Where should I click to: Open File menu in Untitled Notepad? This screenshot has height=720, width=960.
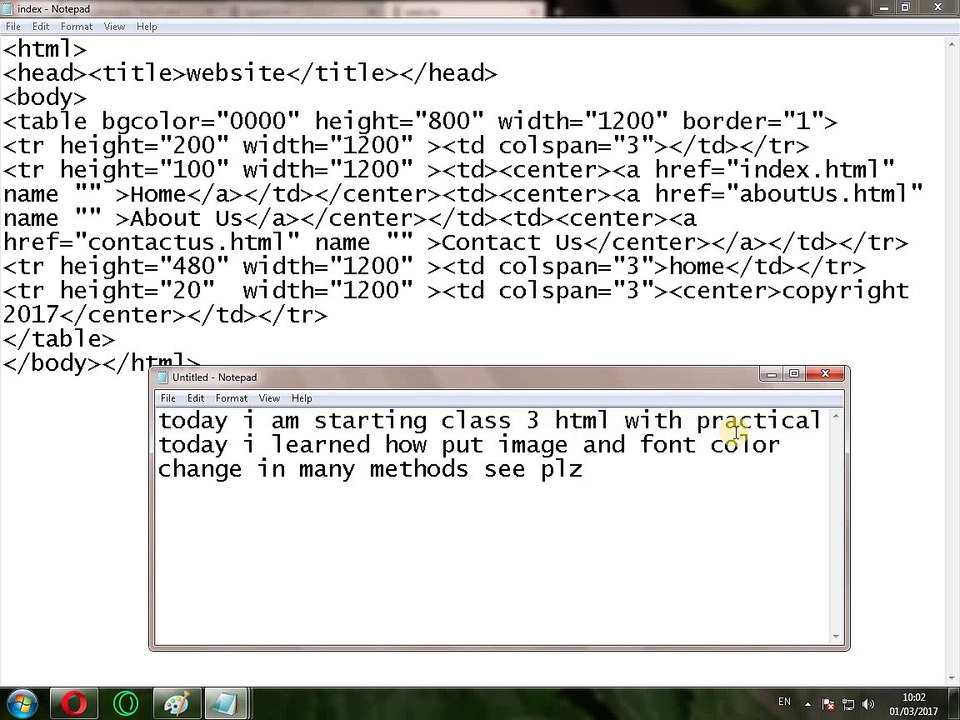168,398
